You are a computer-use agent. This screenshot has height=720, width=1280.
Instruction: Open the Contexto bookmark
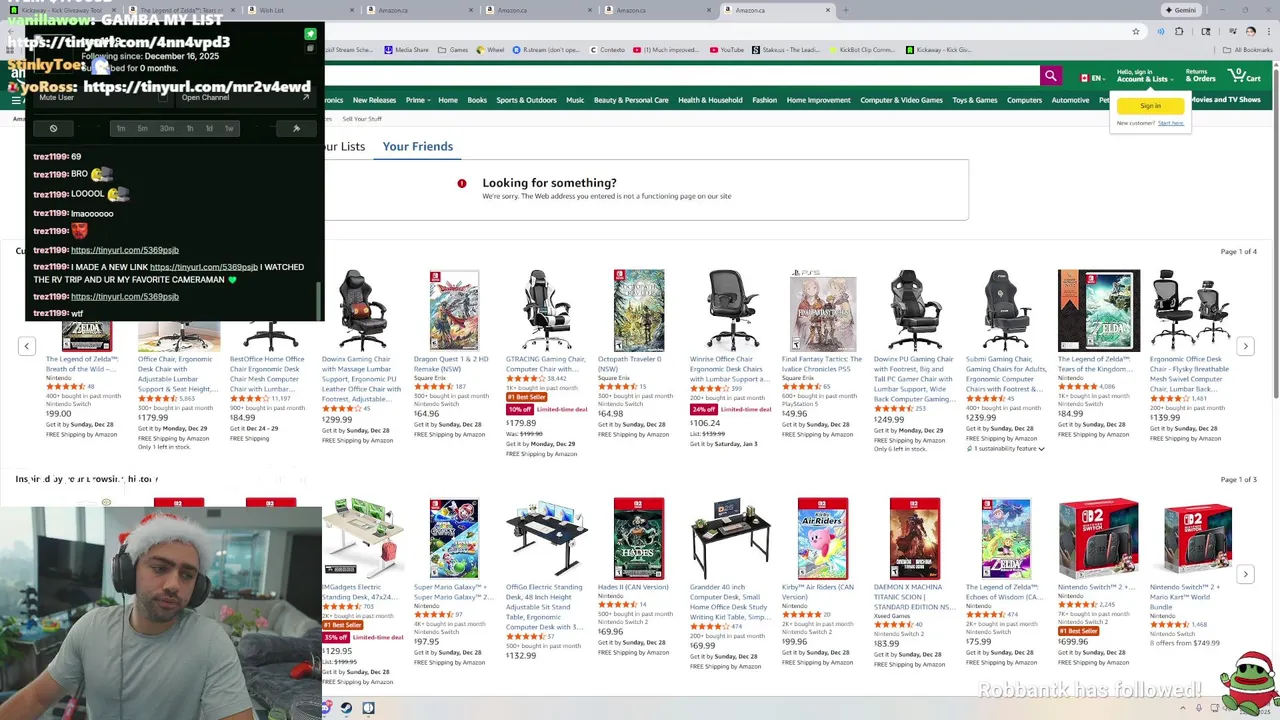(x=606, y=50)
